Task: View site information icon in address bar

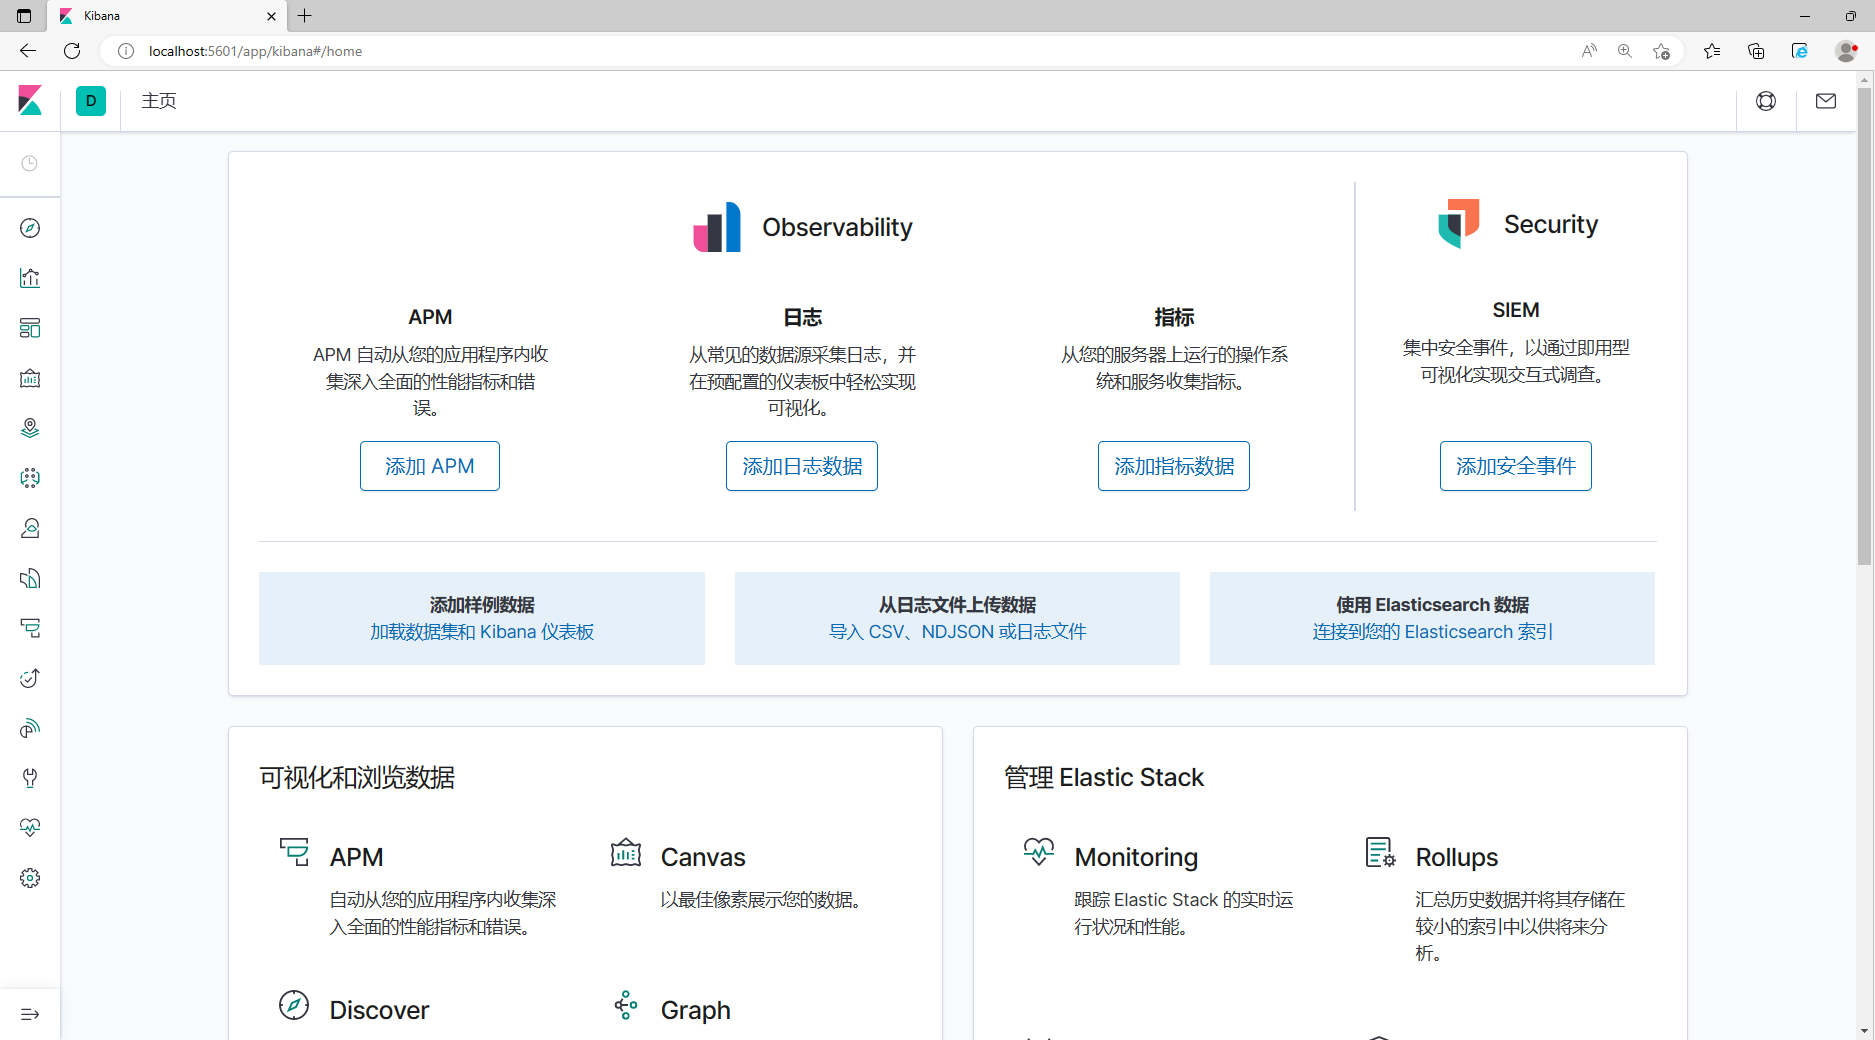Action: pos(126,51)
